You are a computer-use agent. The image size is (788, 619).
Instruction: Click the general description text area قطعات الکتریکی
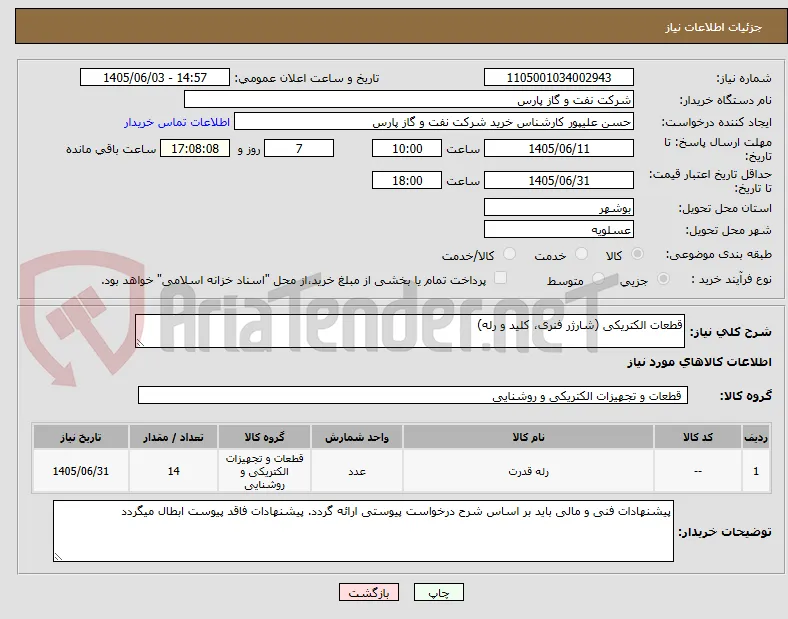pos(410,331)
